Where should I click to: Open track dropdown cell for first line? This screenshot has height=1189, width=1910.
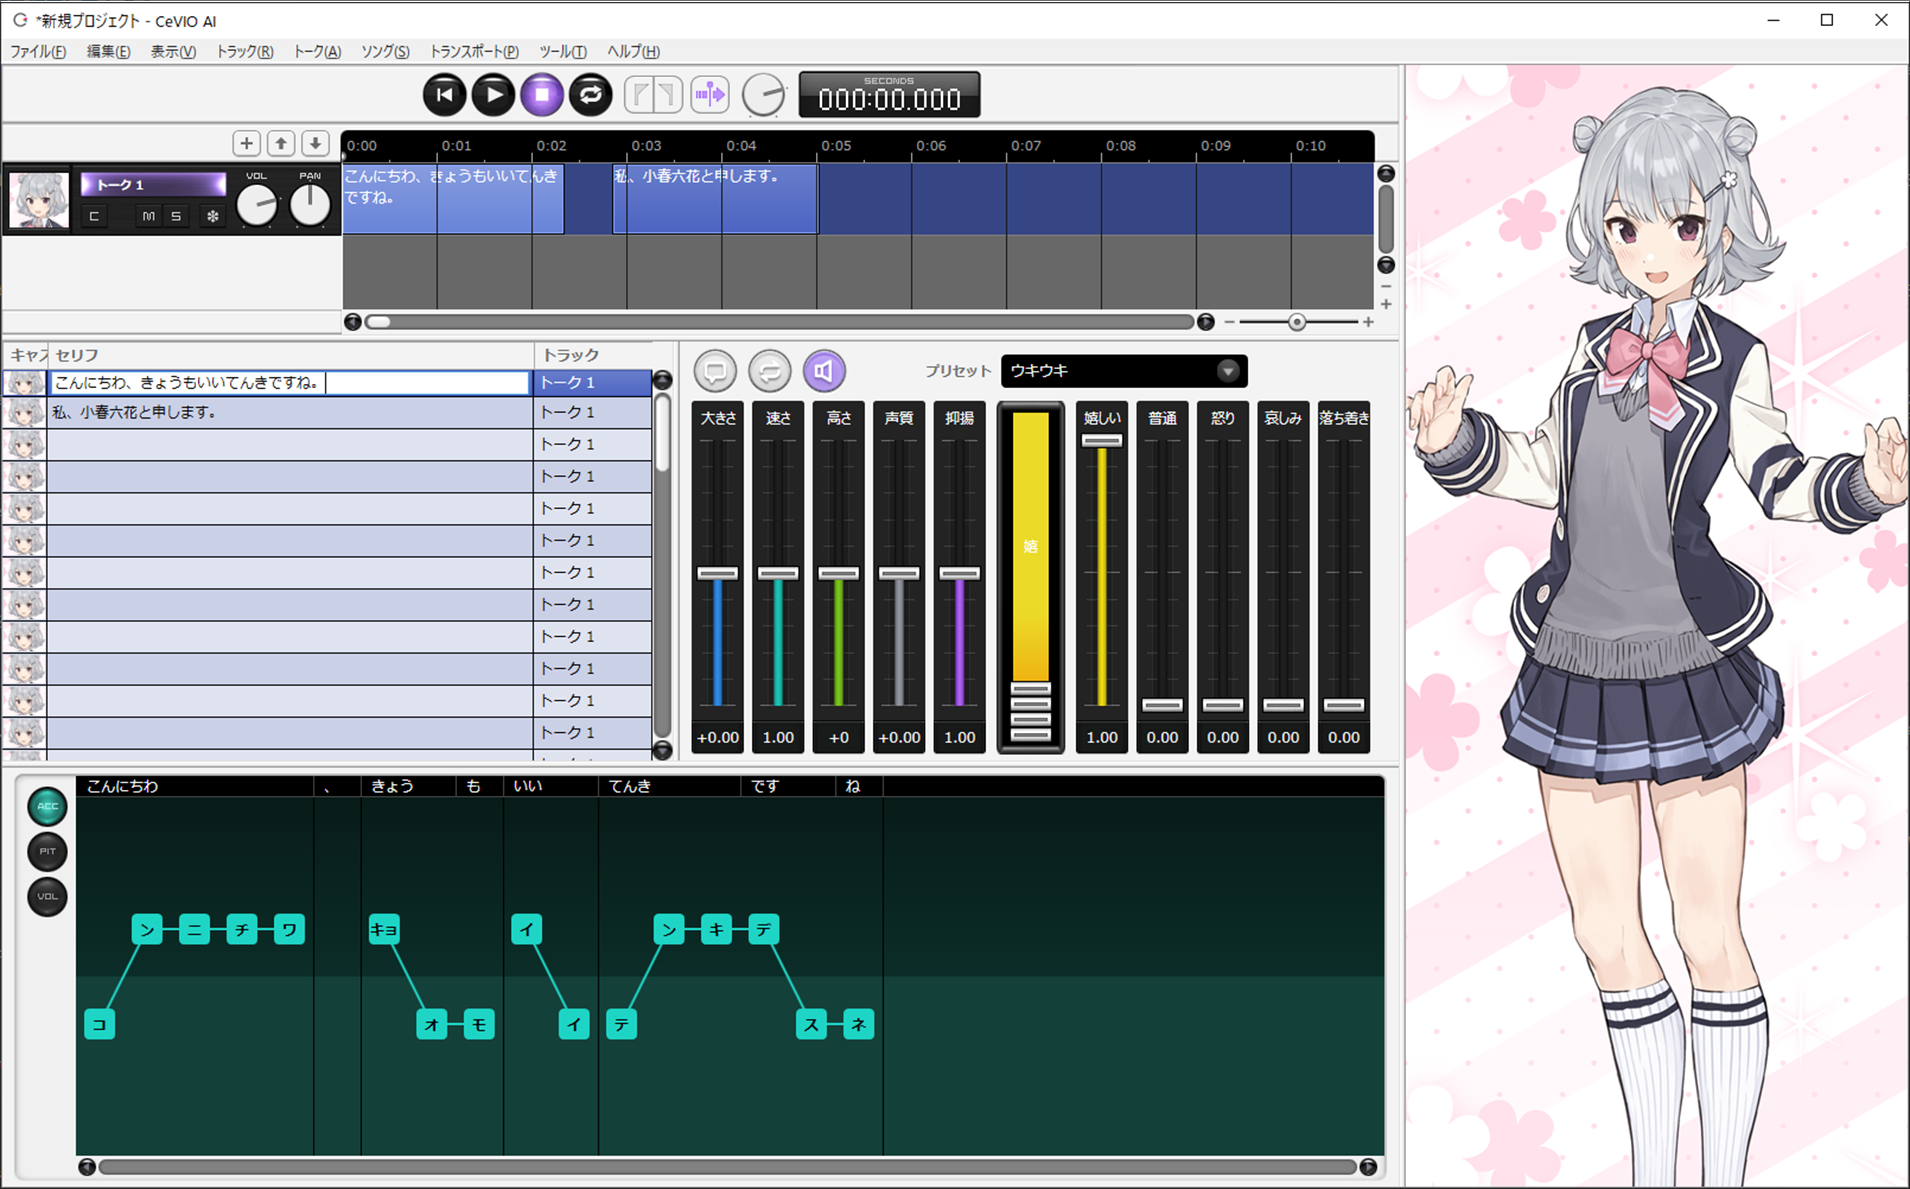click(x=592, y=382)
